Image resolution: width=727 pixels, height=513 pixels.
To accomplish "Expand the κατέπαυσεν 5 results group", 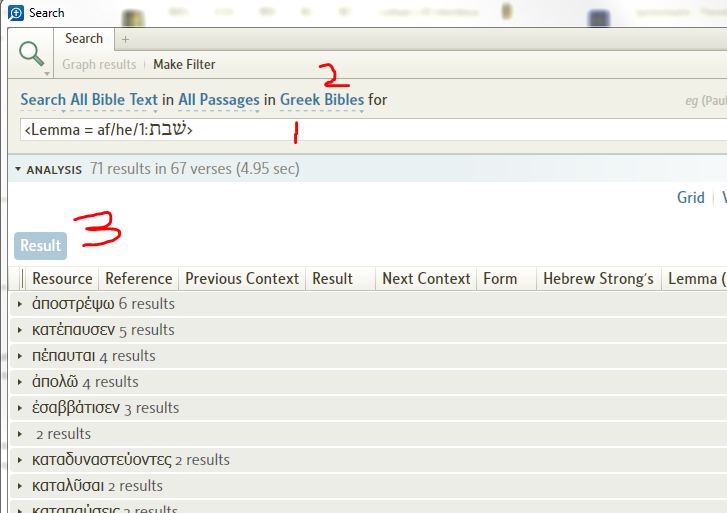I will pos(19,330).
